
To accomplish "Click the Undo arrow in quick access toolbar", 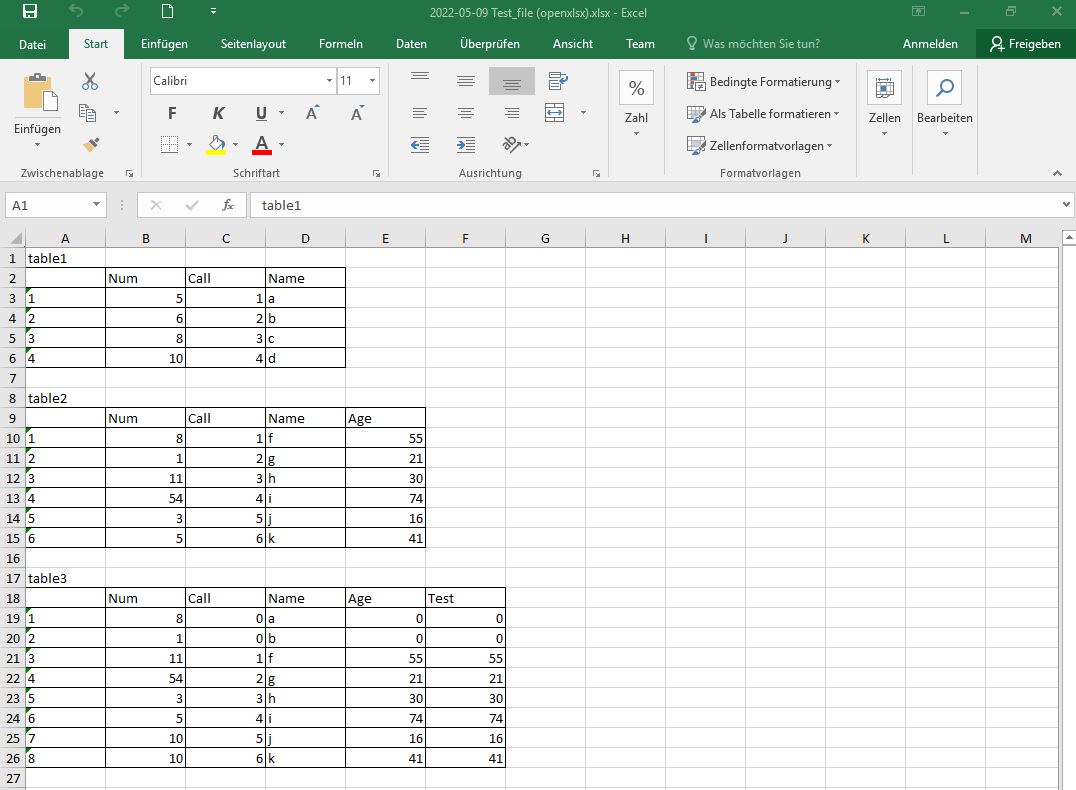I will 76,11.
